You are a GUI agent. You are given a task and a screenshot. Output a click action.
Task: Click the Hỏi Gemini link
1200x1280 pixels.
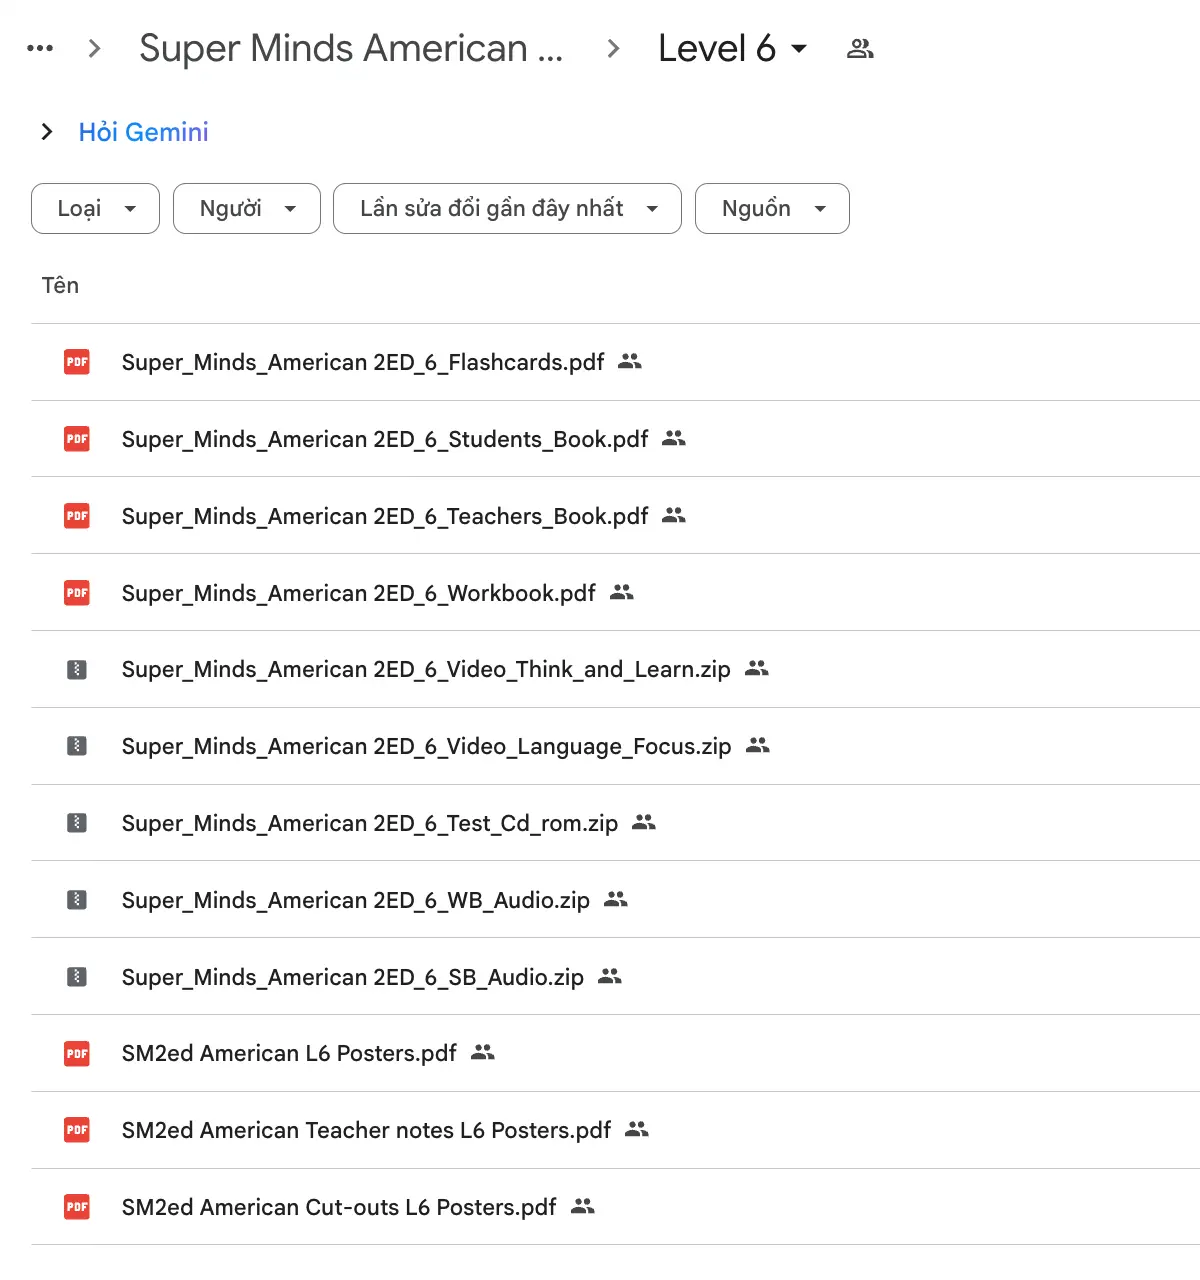(143, 132)
